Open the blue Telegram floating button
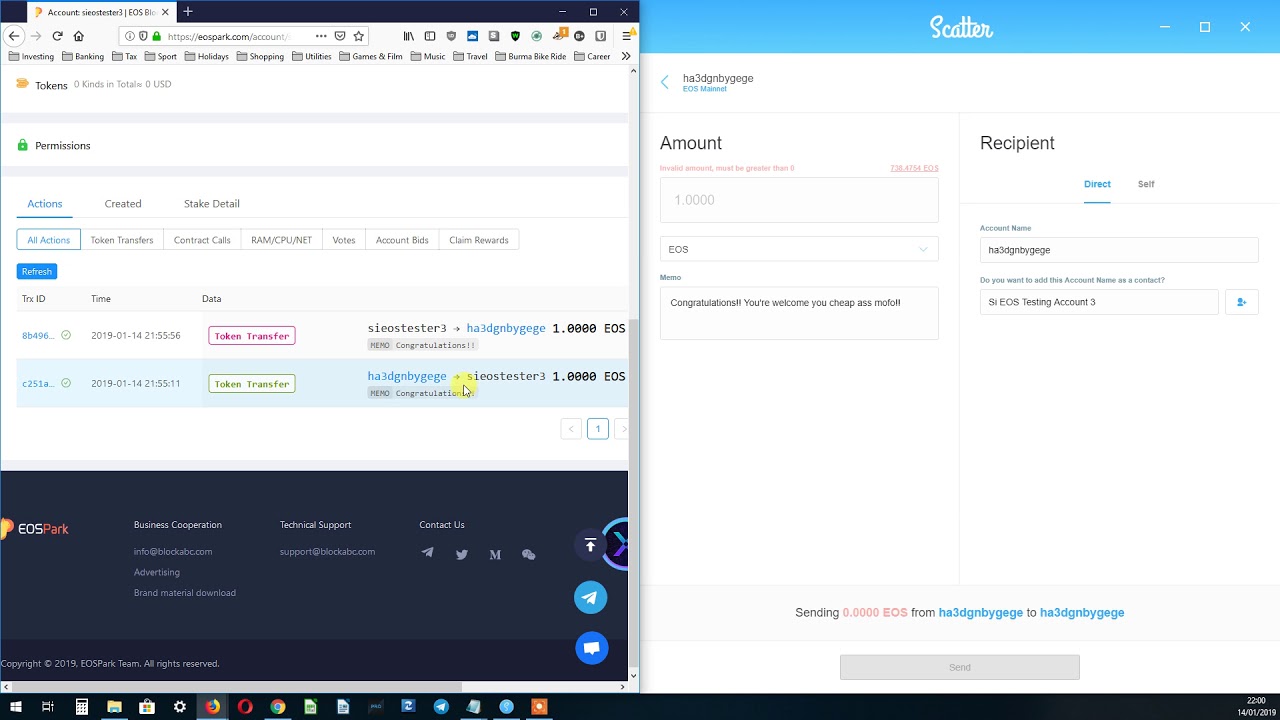Image resolution: width=1280 pixels, height=720 pixels. (590, 598)
